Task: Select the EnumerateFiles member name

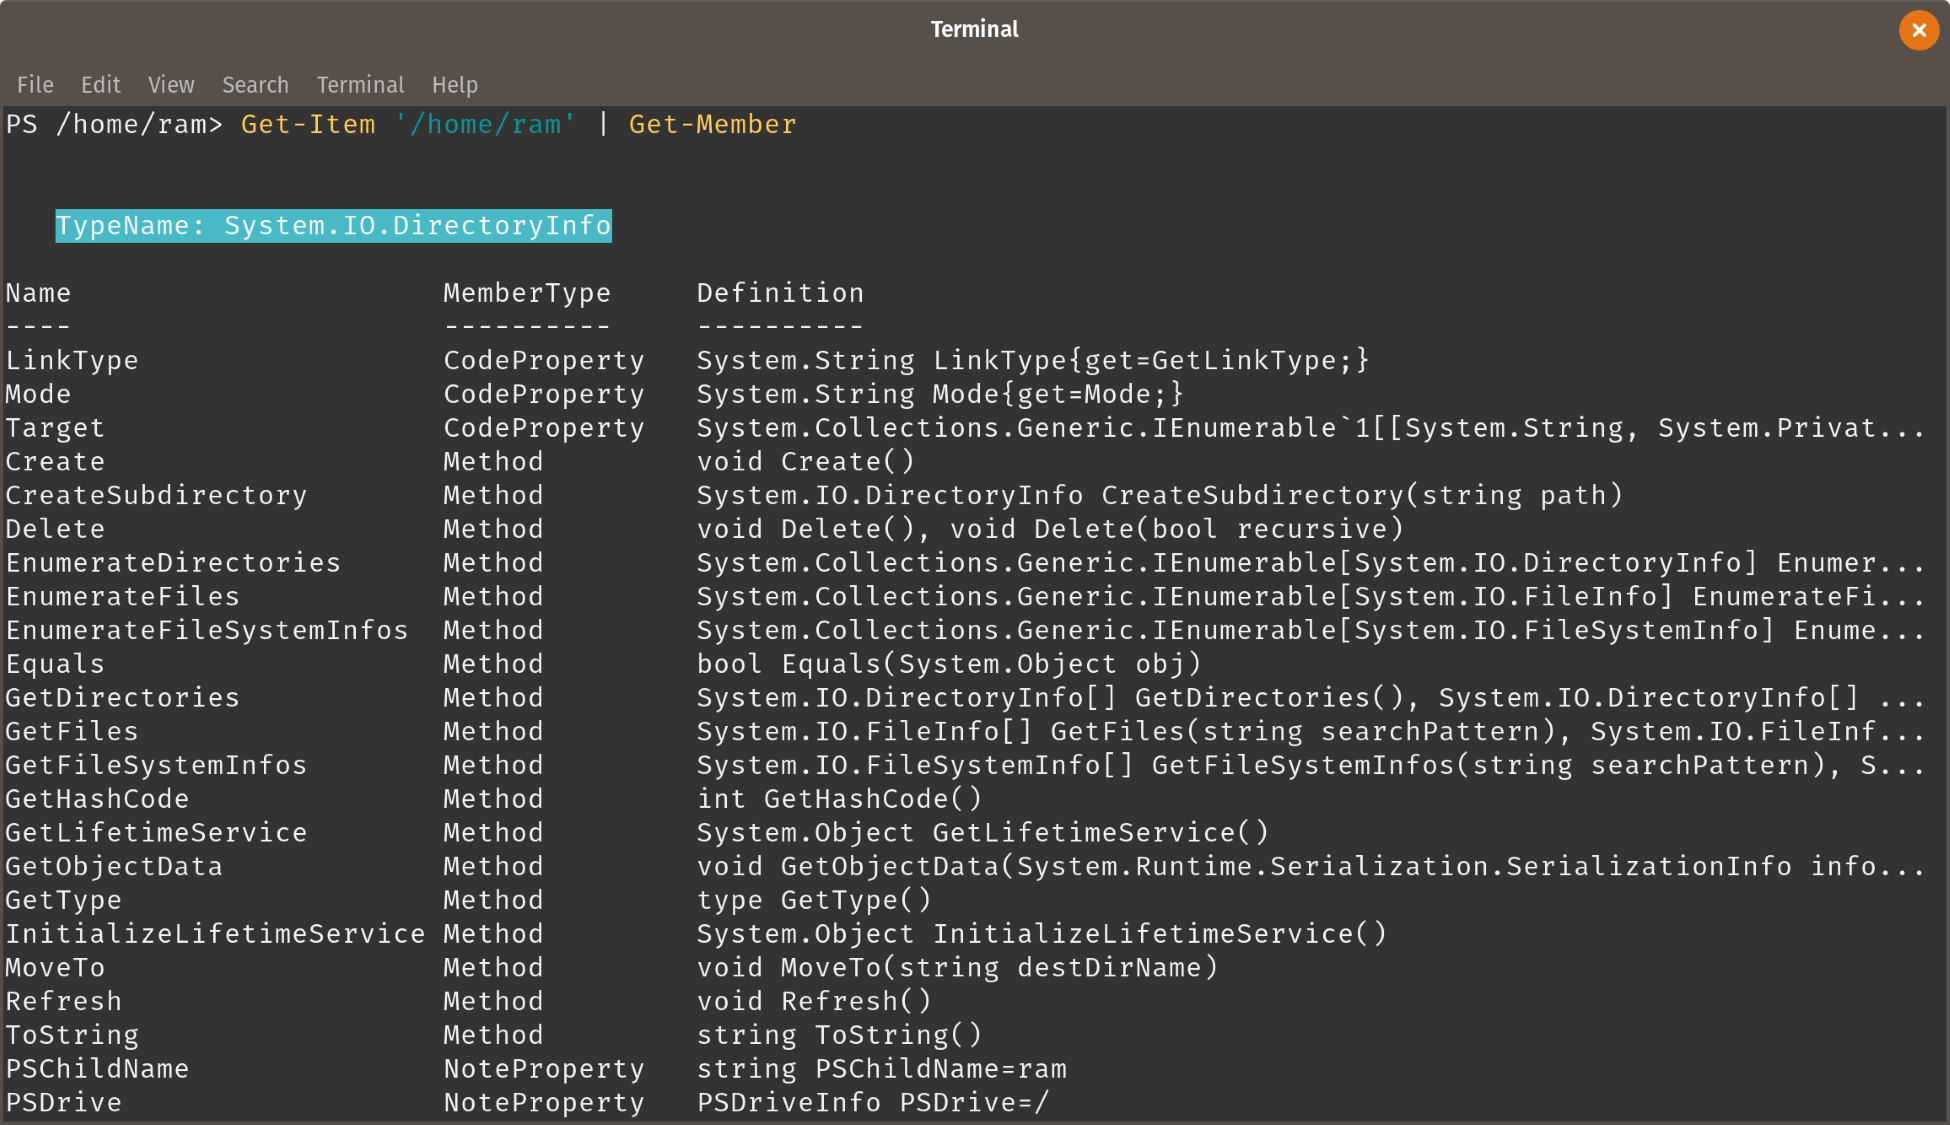Action: click(122, 597)
